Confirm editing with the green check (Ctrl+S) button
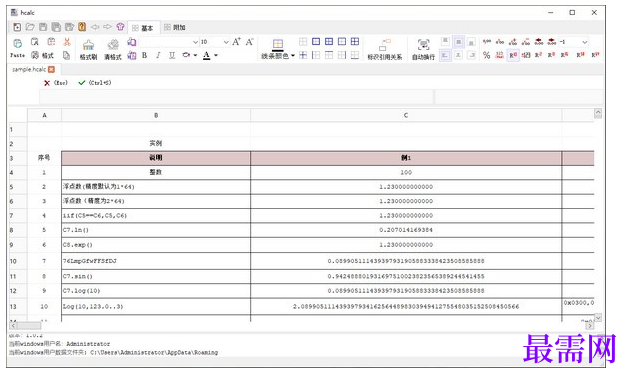 [x=95, y=83]
